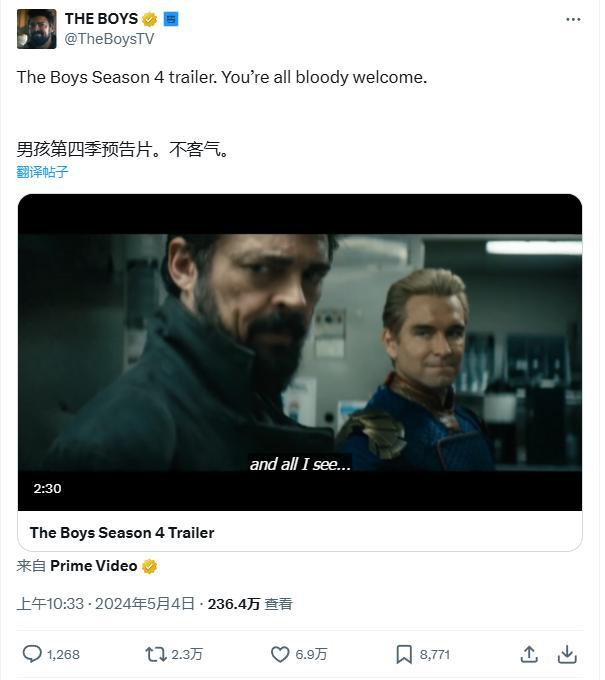Click the THE BOYS display name
Image resolution: width=605 pixels, height=680 pixels.
point(101,19)
